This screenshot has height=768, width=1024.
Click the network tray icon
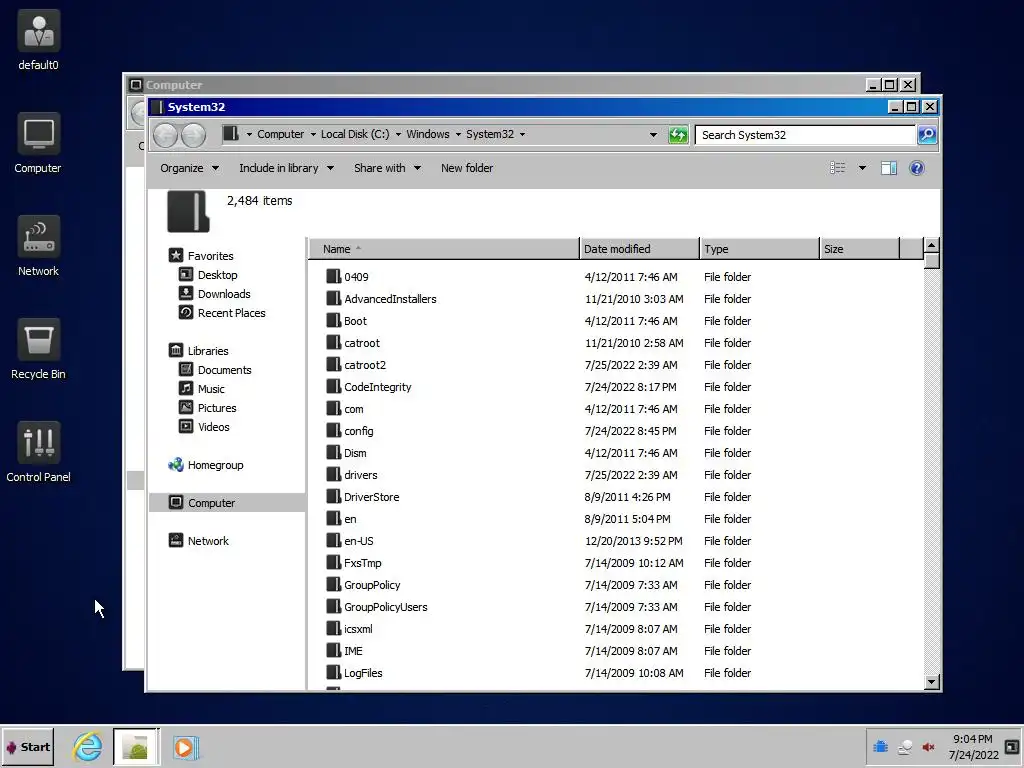tap(904, 747)
